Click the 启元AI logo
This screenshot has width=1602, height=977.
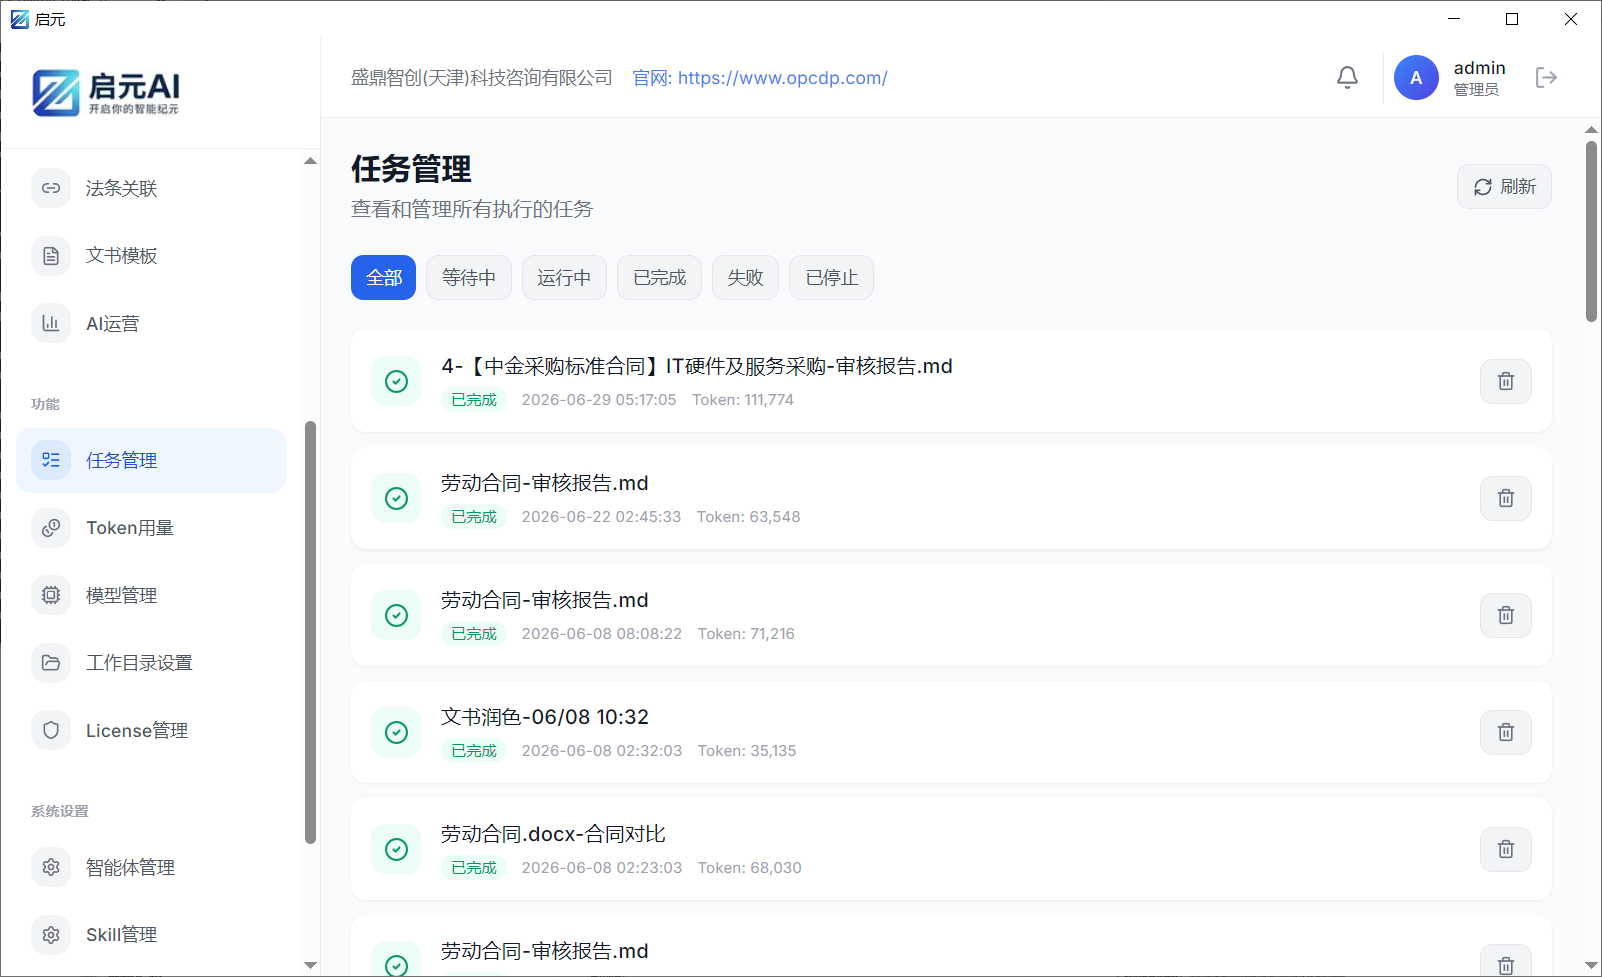click(106, 93)
